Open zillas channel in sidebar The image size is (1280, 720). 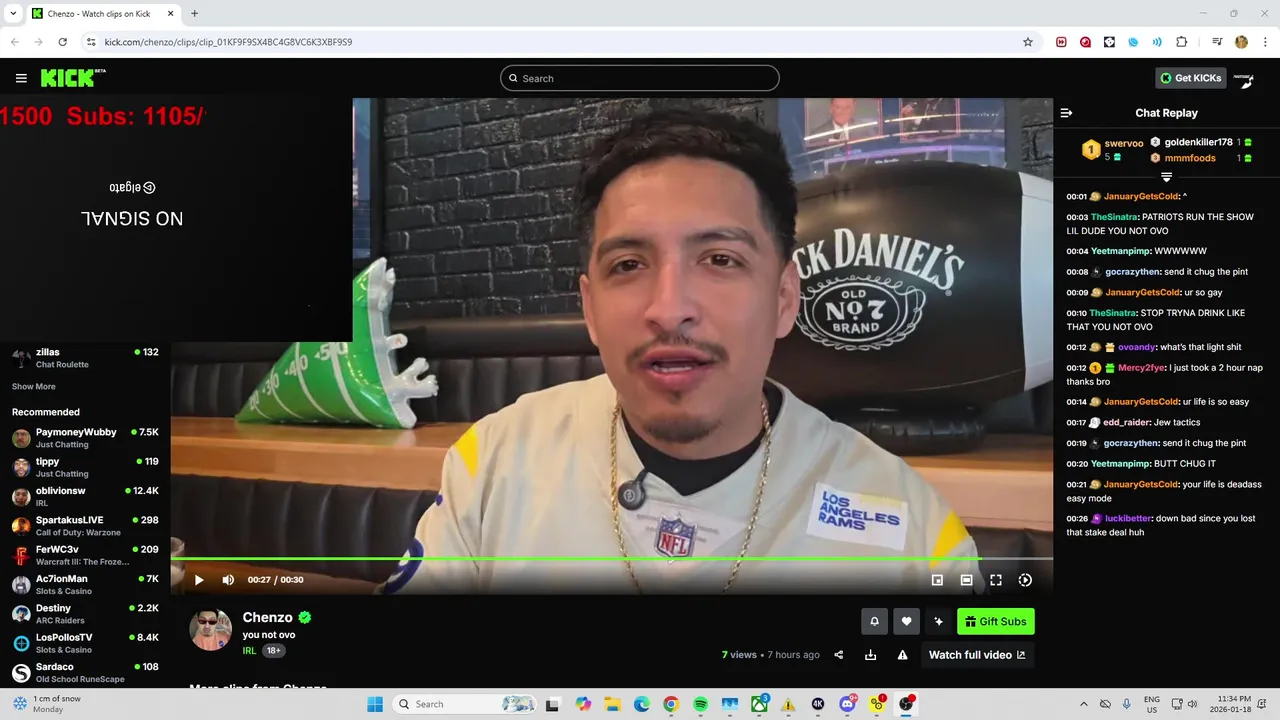click(85, 358)
